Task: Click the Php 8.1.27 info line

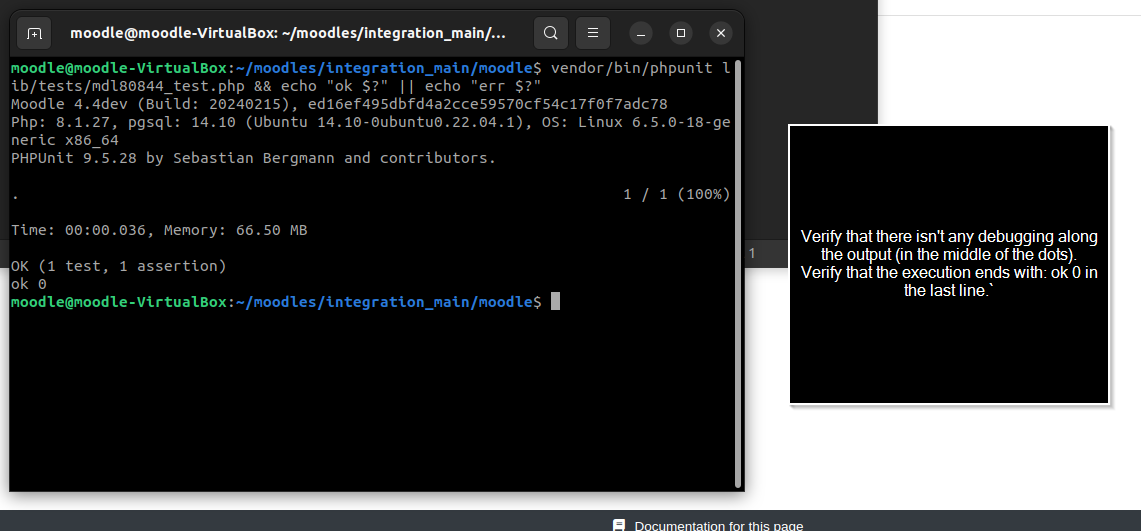Action: [x=370, y=122]
